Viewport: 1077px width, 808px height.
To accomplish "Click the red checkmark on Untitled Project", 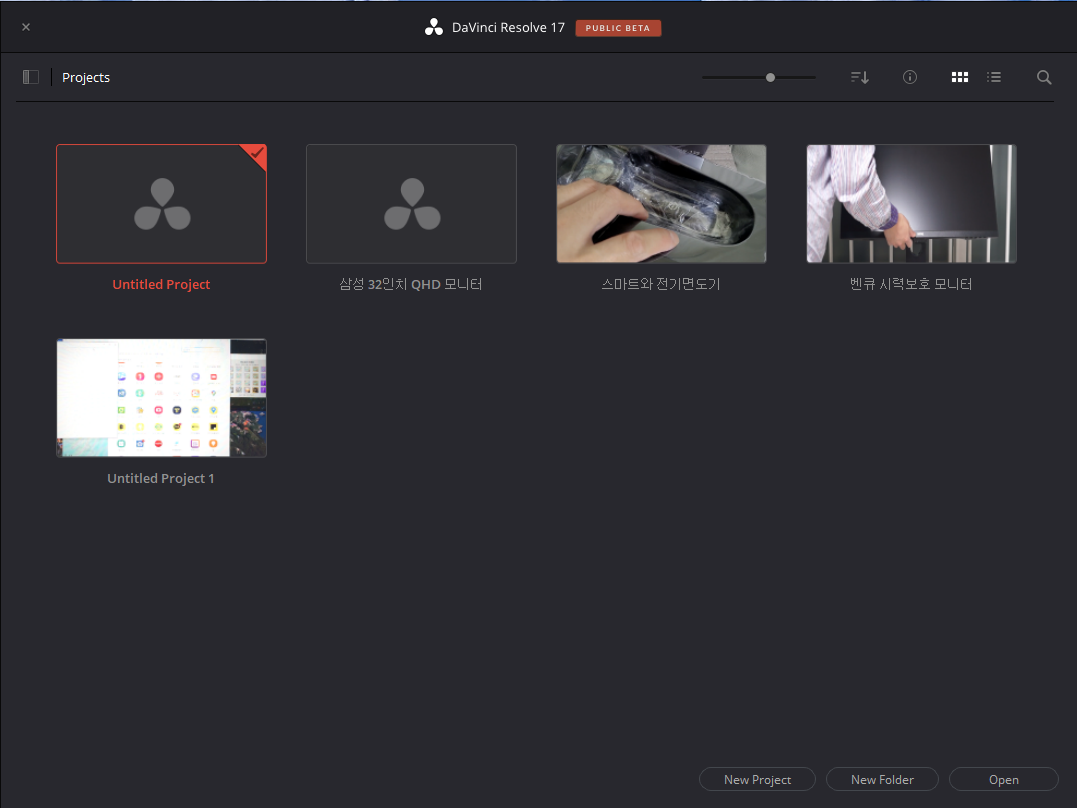I will 257,153.
